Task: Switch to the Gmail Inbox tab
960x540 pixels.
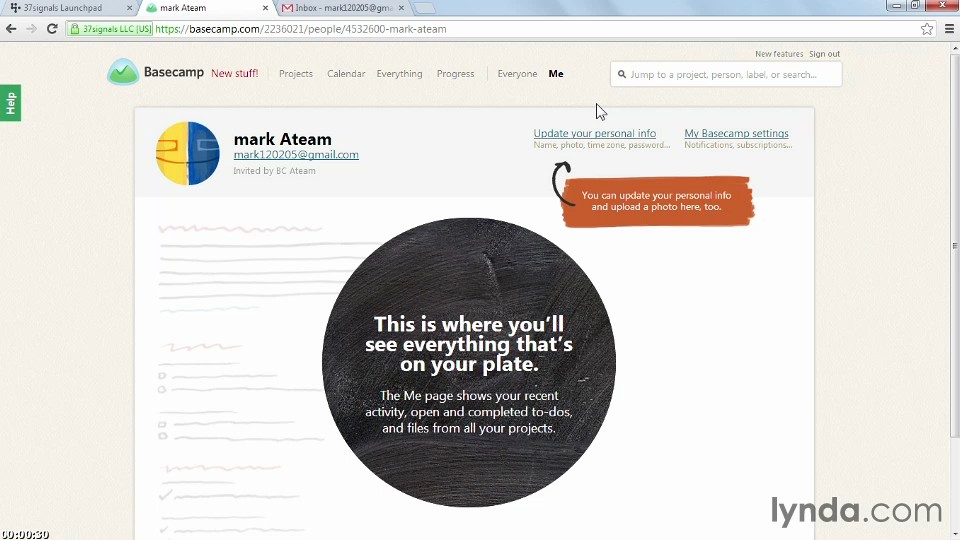Action: click(x=342, y=8)
